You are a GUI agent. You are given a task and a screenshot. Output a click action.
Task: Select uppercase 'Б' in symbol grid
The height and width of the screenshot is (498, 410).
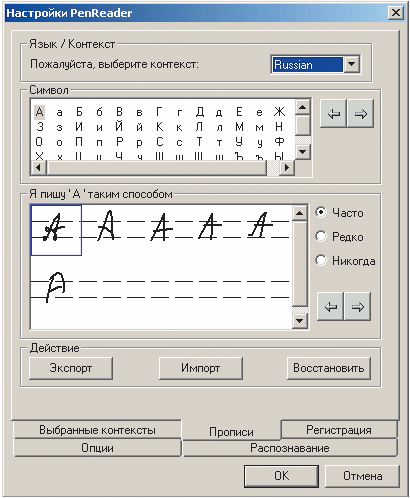coord(79,112)
